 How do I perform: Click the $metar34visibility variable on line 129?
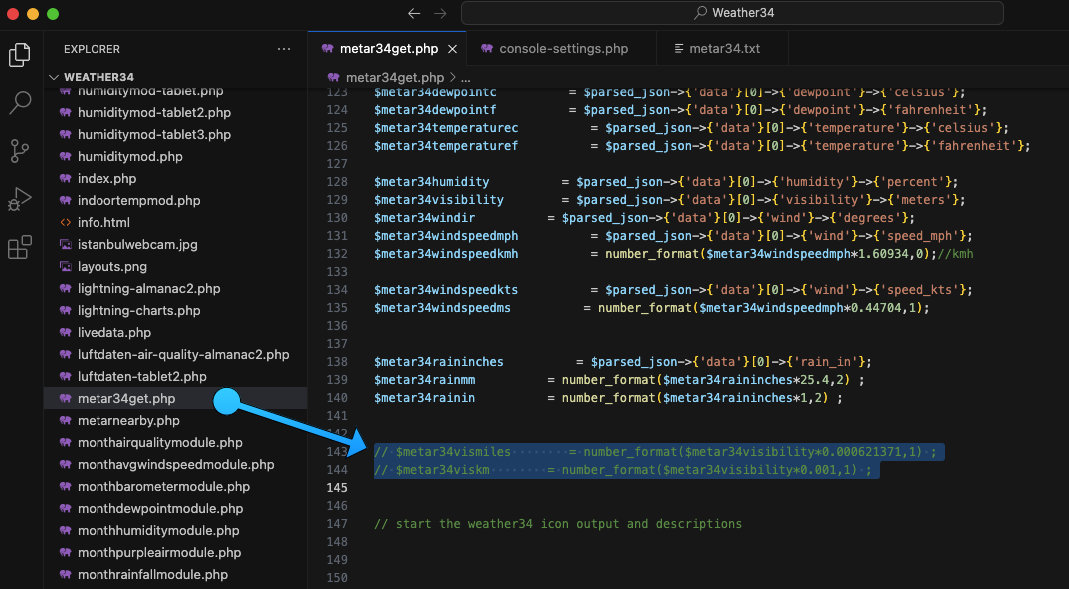439,200
